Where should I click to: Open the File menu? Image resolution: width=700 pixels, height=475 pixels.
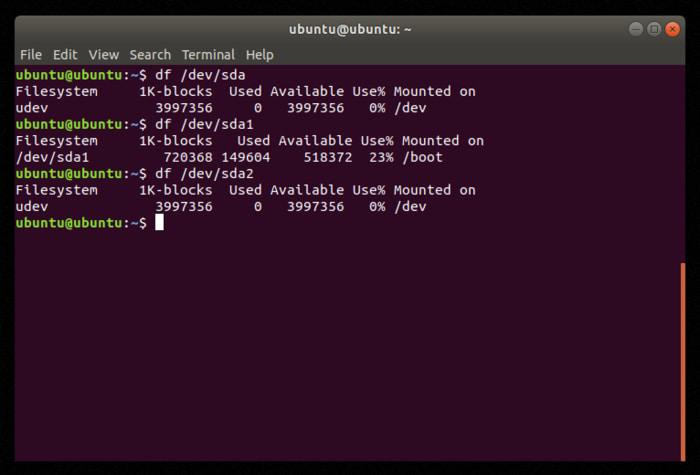tap(31, 55)
